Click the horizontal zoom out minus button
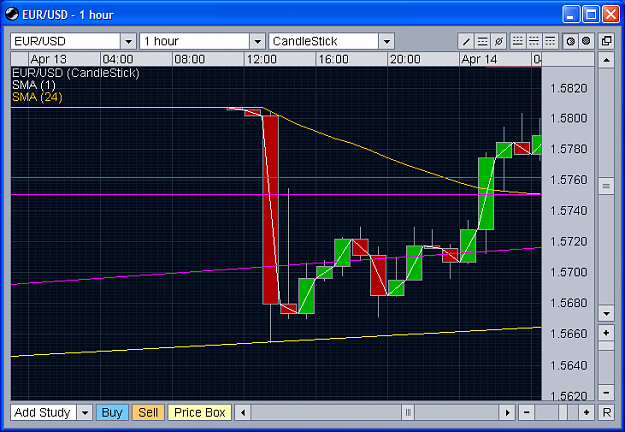This screenshot has width=625, height=432. pyautogui.click(x=527, y=412)
